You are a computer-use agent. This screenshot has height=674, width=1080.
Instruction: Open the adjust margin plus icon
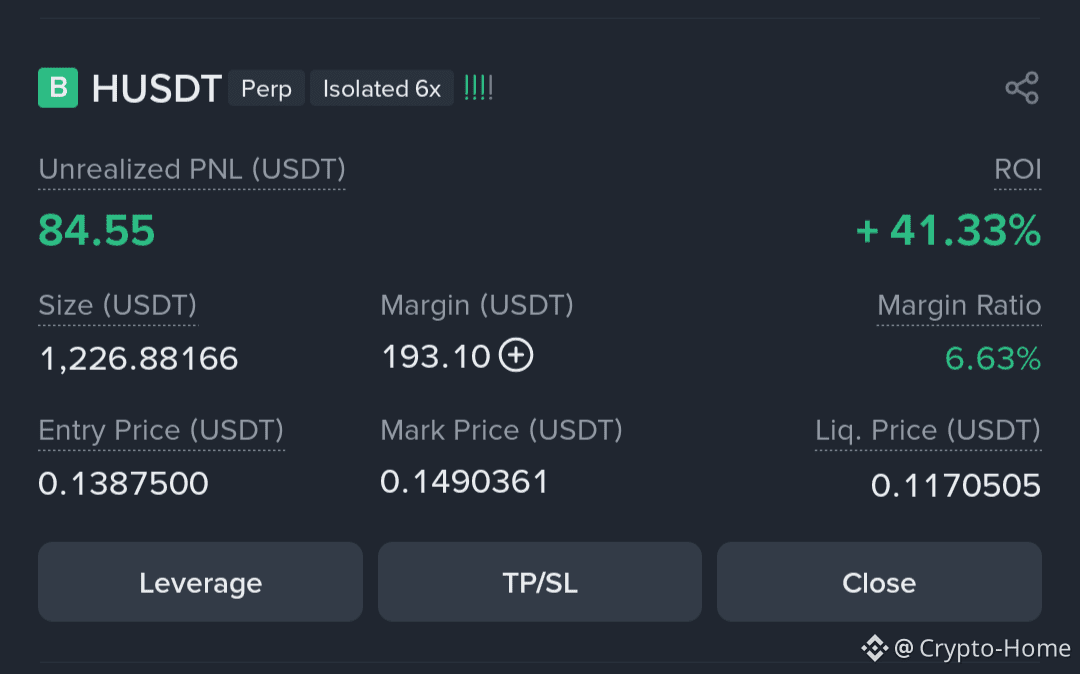tap(516, 356)
